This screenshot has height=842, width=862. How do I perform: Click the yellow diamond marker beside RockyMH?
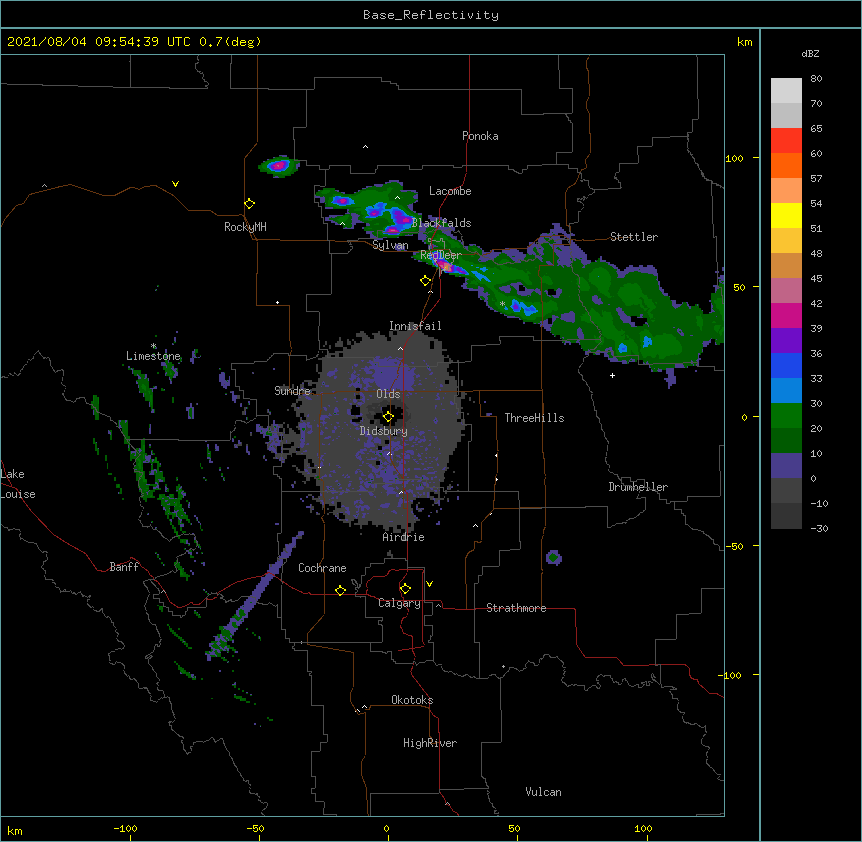(x=250, y=204)
